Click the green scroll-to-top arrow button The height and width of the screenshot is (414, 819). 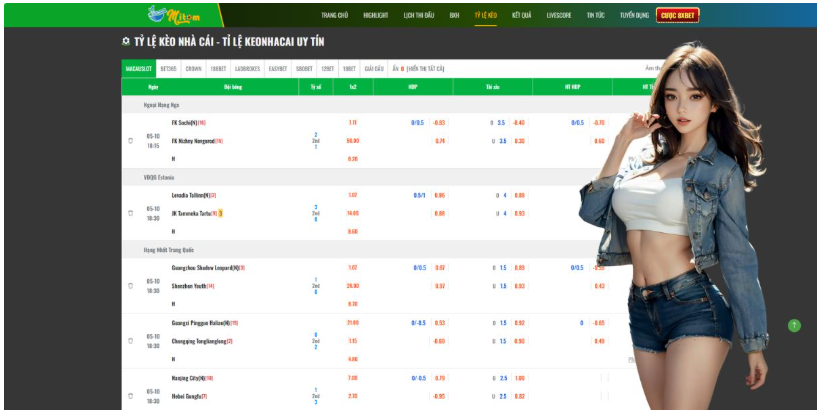point(793,325)
